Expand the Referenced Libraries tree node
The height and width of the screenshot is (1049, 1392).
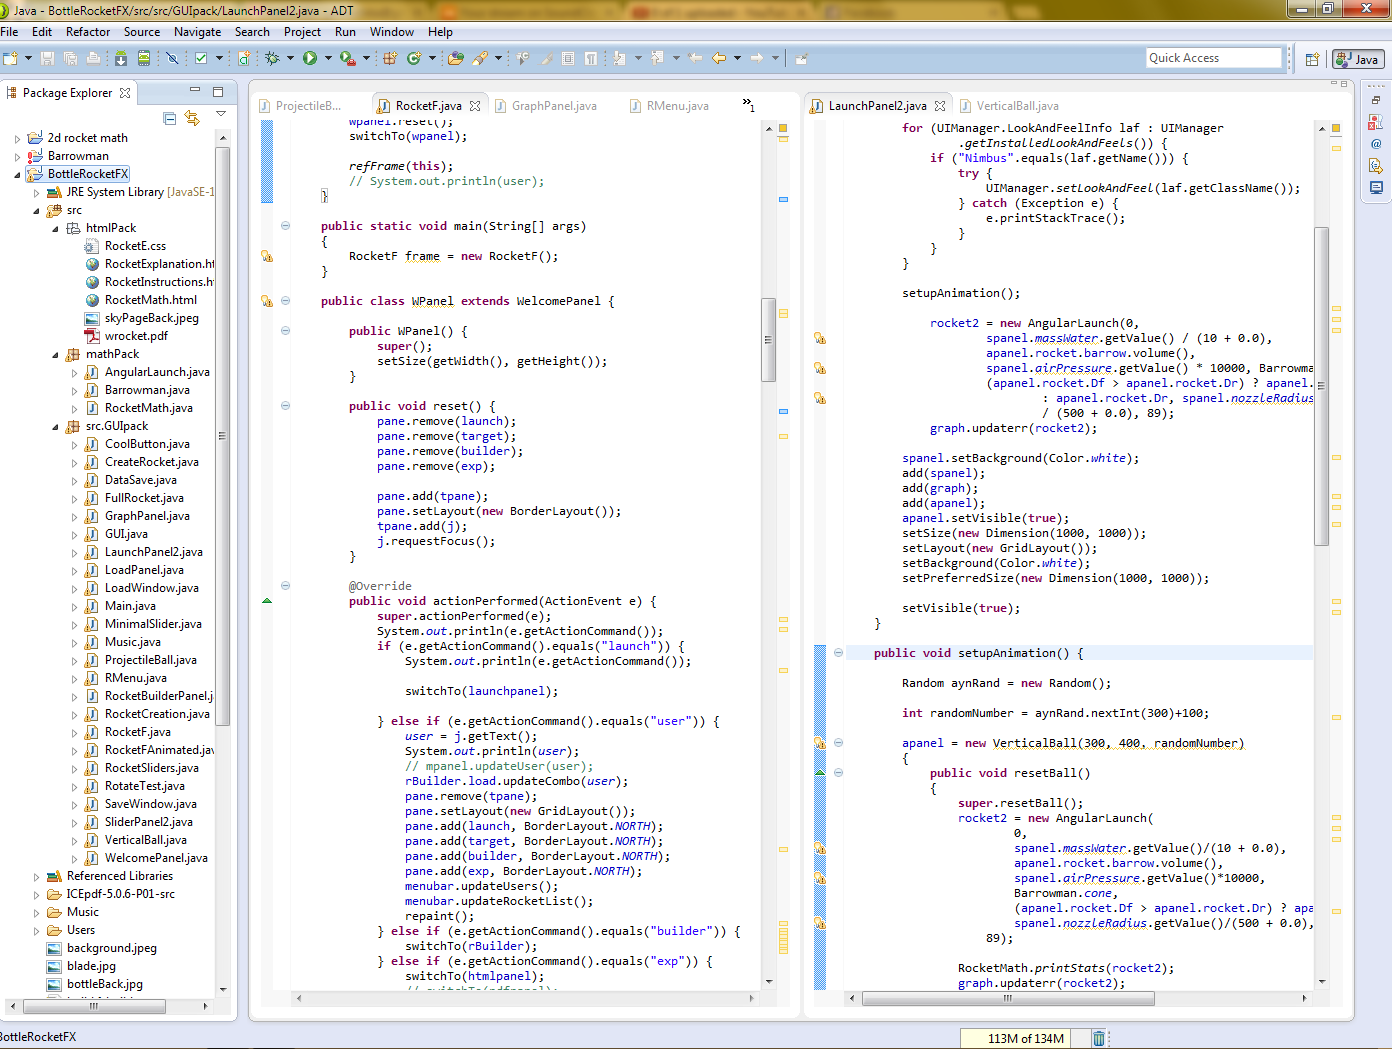(37, 877)
